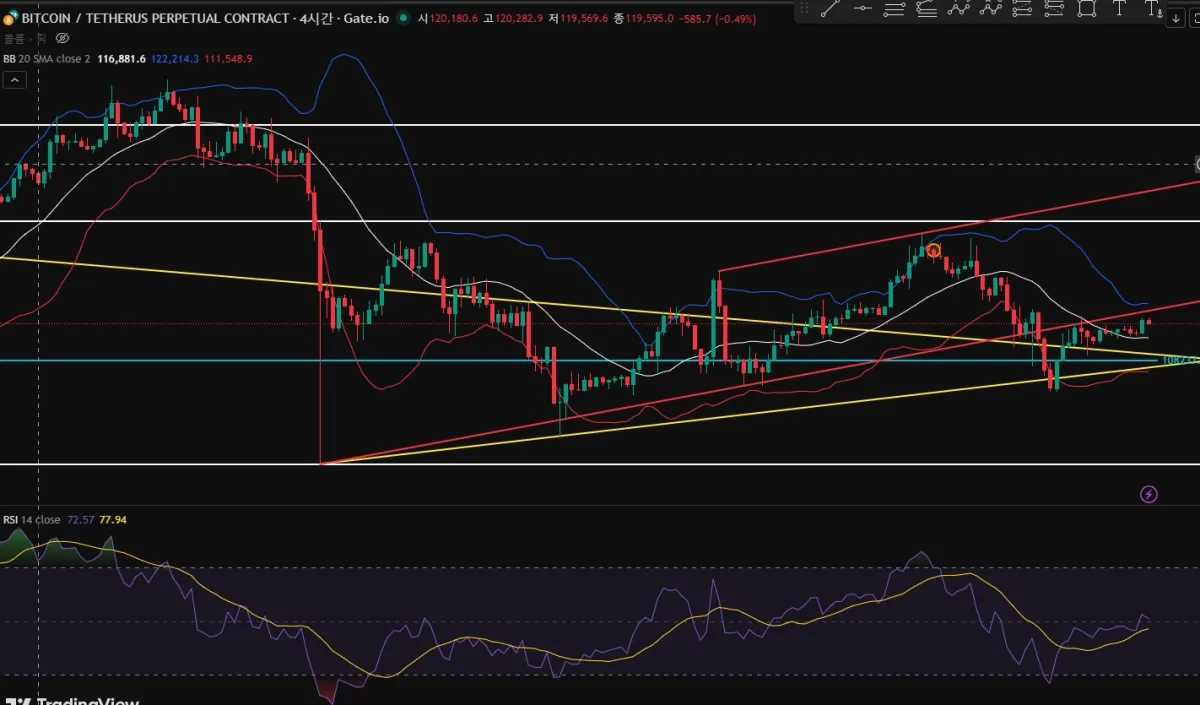Grab the drawing toolbar's dotted drag handle
This screenshot has height=705, width=1200.
coord(804,8)
